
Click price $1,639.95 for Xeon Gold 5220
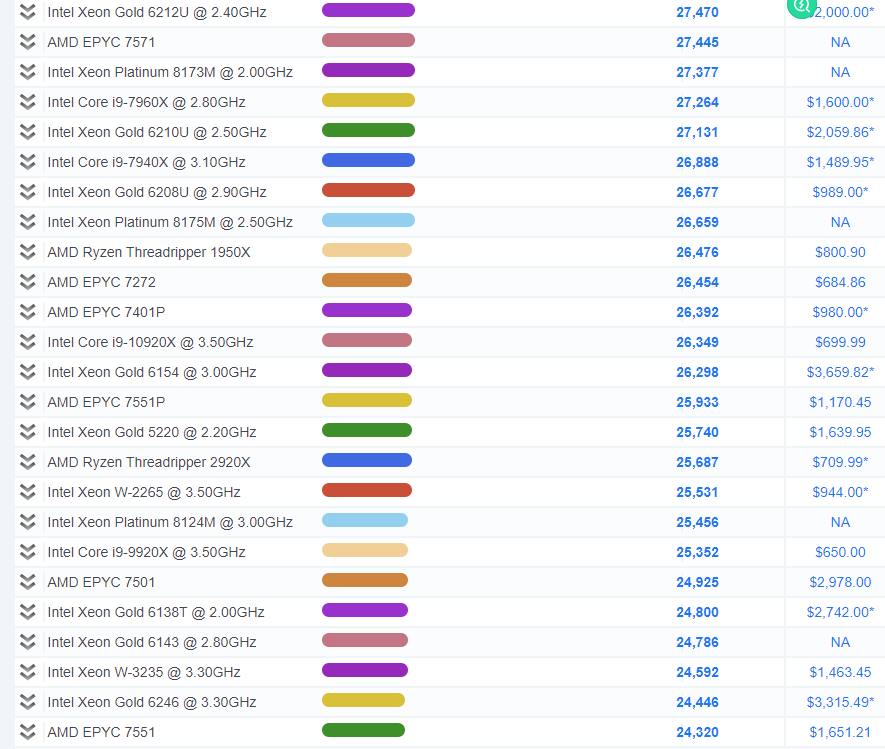(x=840, y=432)
